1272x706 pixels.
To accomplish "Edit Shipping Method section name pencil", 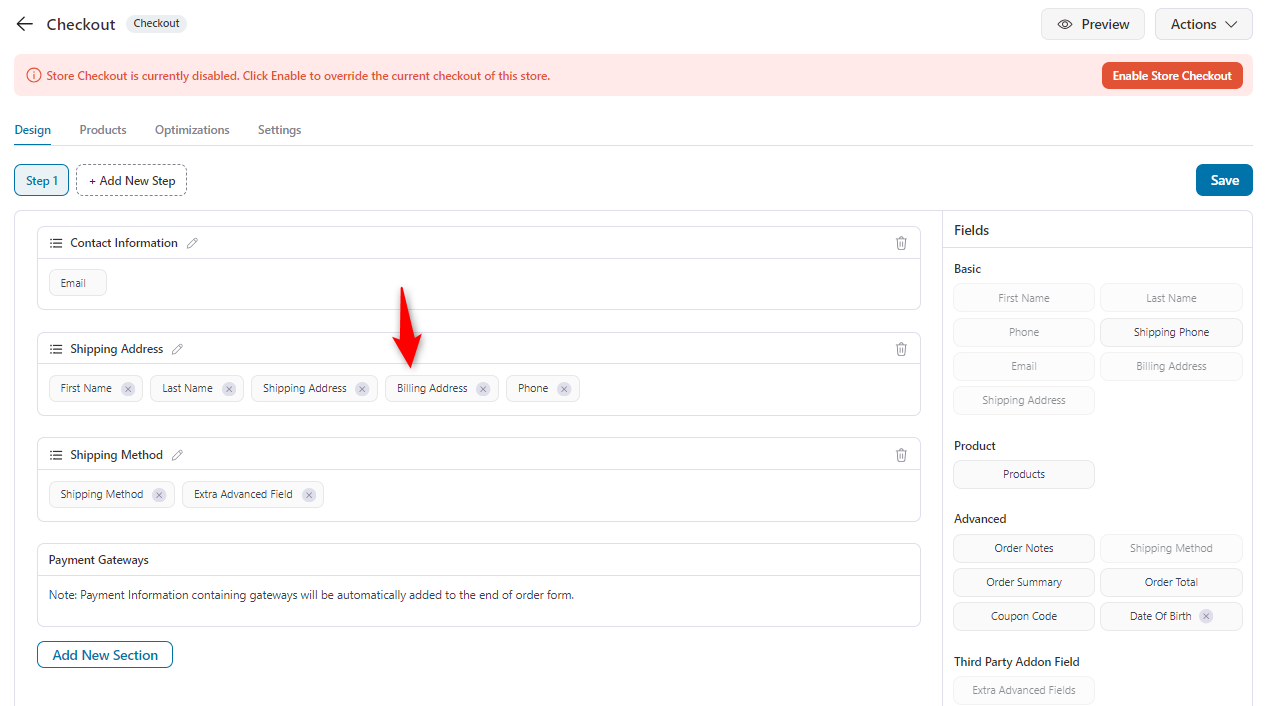I will (x=178, y=455).
